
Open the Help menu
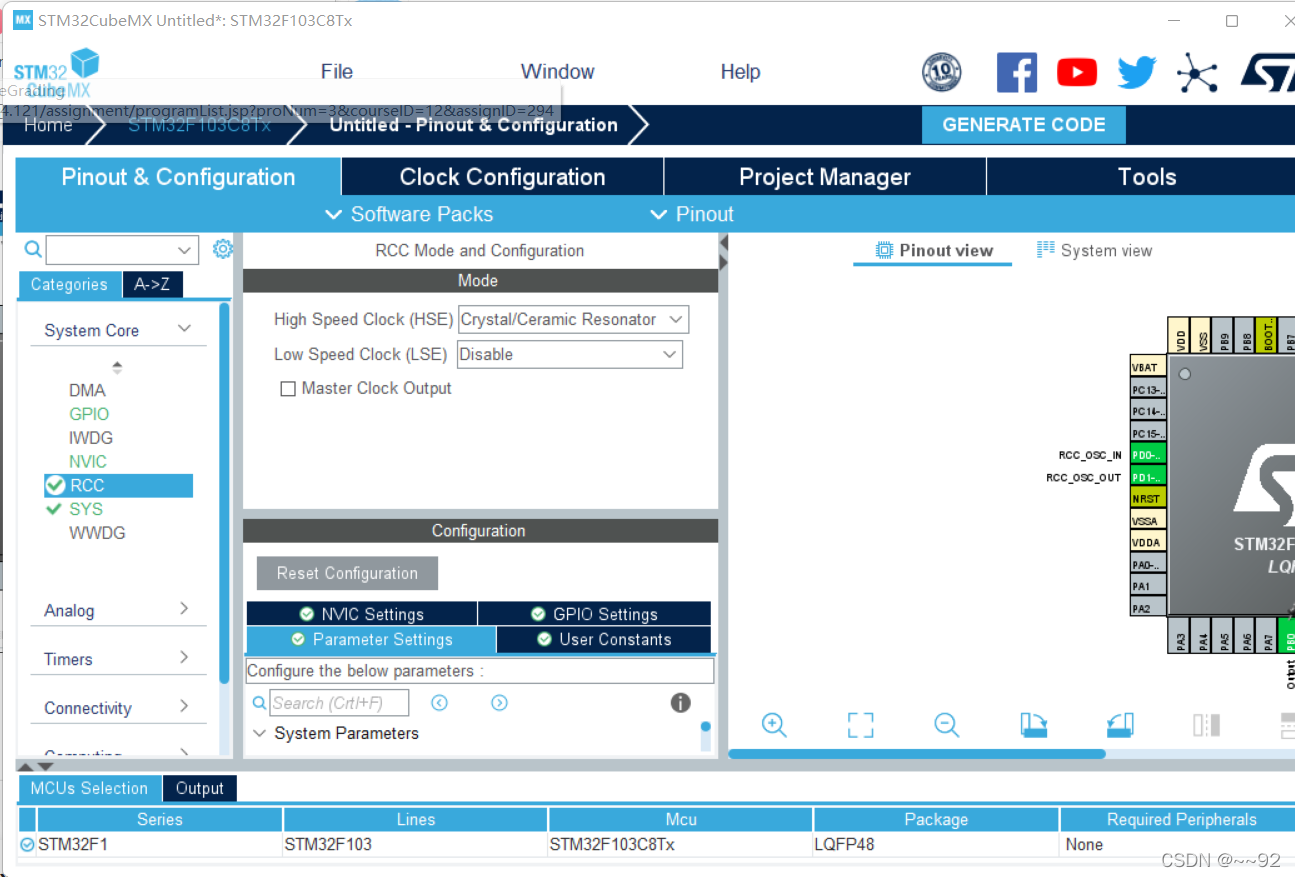coord(740,72)
